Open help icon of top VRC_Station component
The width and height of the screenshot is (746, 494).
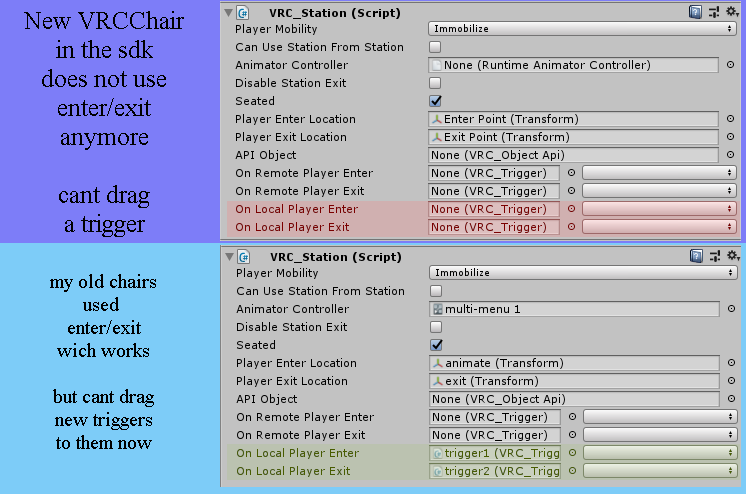pyautogui.click(x=695, y=12)
